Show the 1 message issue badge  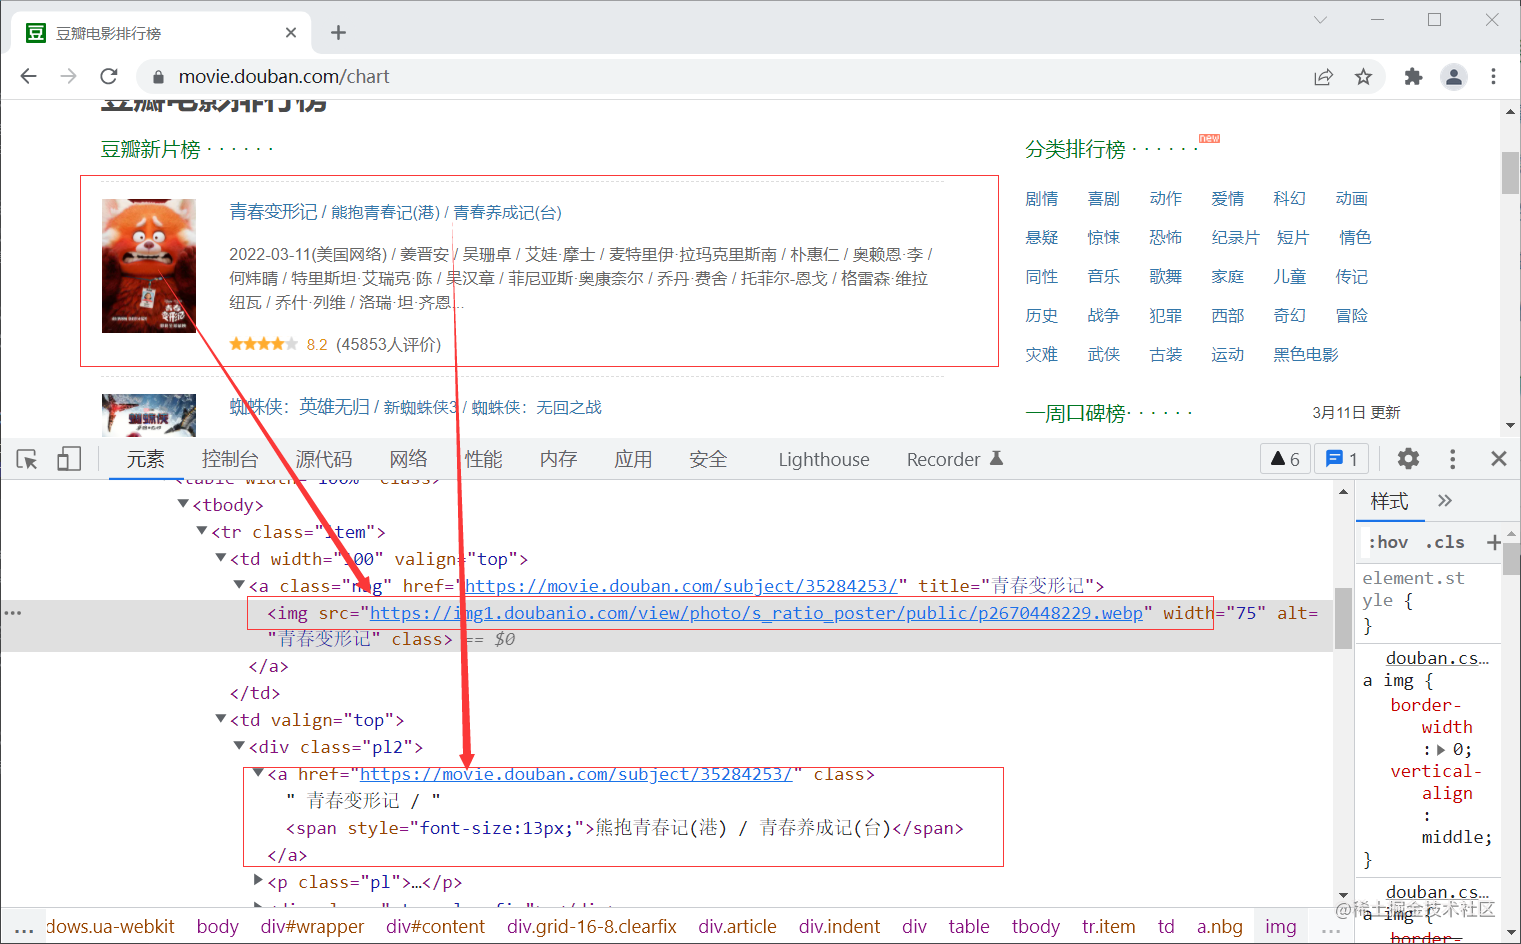pyautogui.click(x=1341, y=459)
